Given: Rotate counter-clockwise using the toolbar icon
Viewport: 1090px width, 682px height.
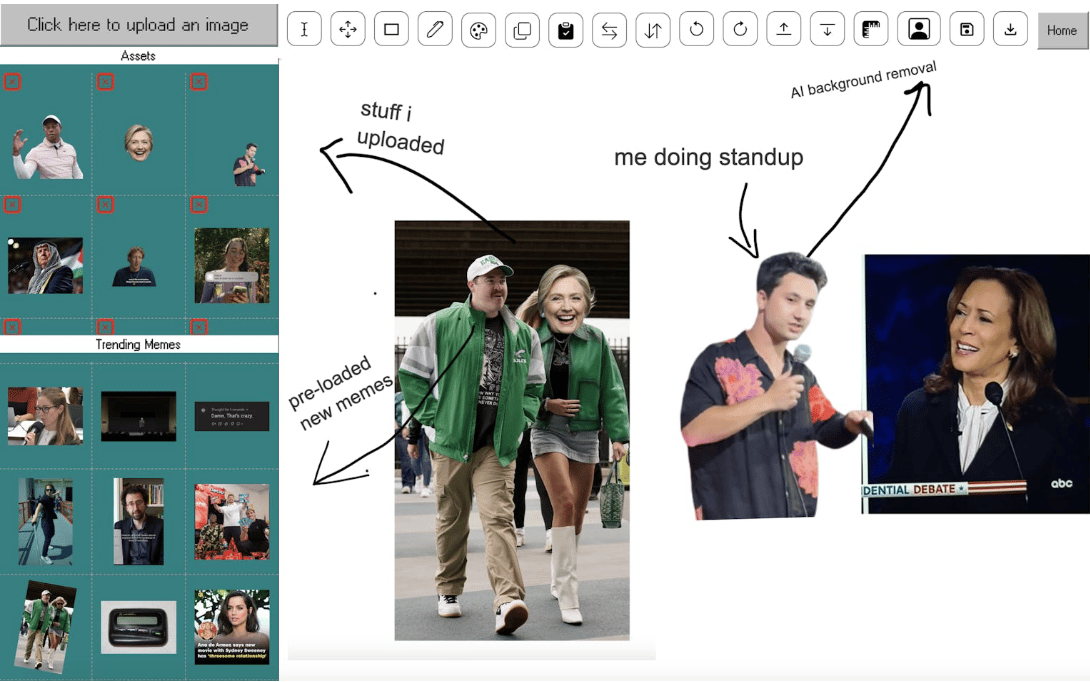Looking at the screenshot, I should 697,29.
